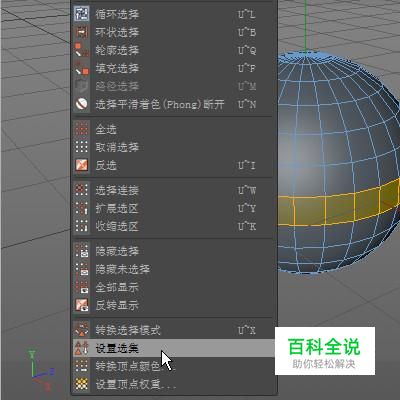Click the Hide Unselected (隐藏未选择) icon

click(x=82, y=269)
